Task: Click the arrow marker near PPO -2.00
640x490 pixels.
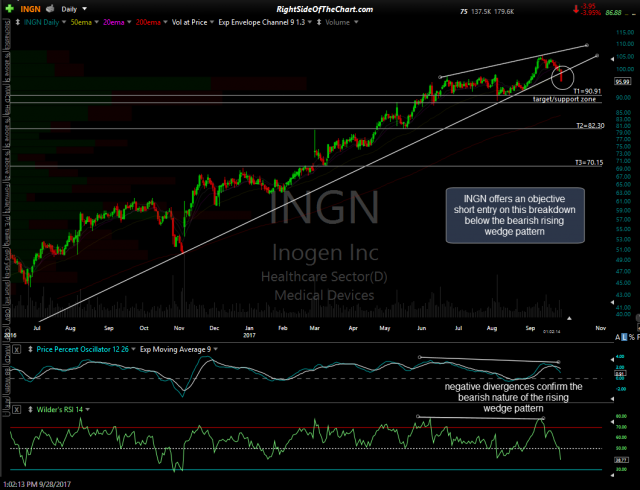Action: point(612,399)
